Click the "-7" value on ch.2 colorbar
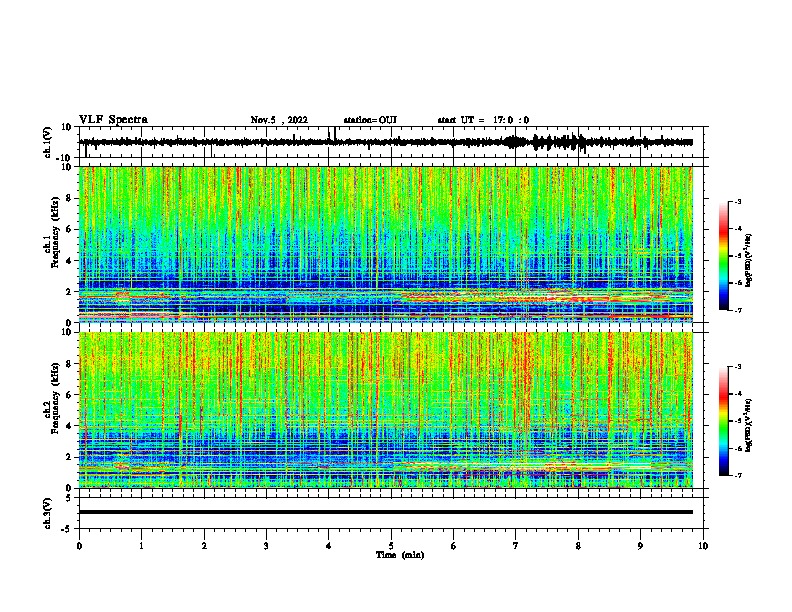 (737, 476)
